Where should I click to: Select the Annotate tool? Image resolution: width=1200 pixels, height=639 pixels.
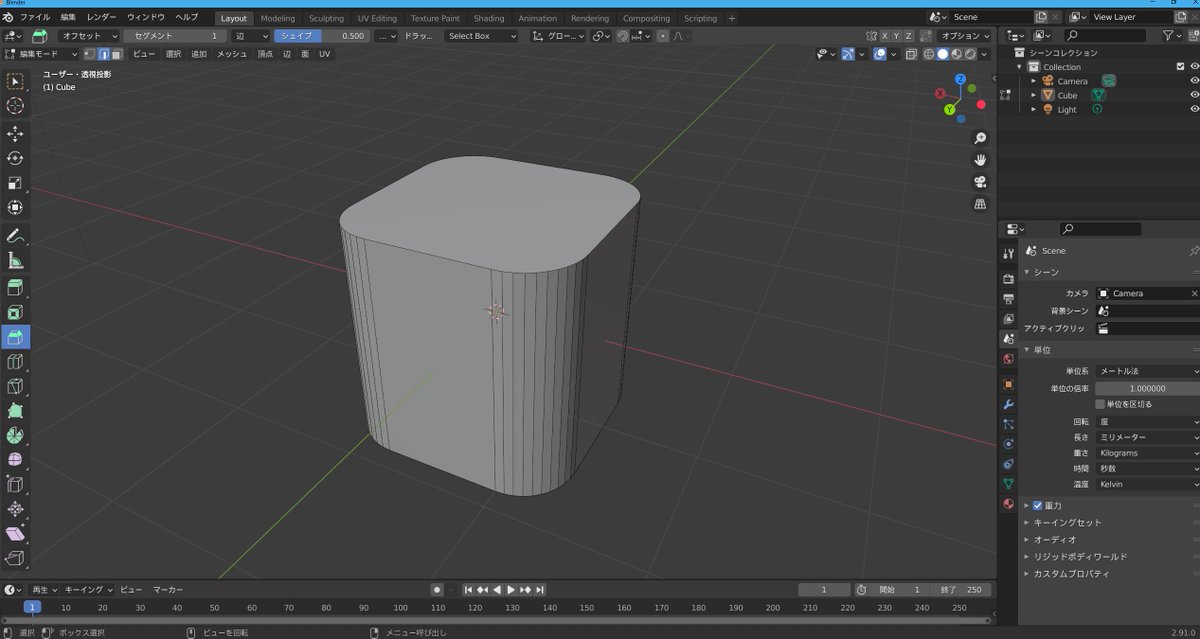[15, 237]
